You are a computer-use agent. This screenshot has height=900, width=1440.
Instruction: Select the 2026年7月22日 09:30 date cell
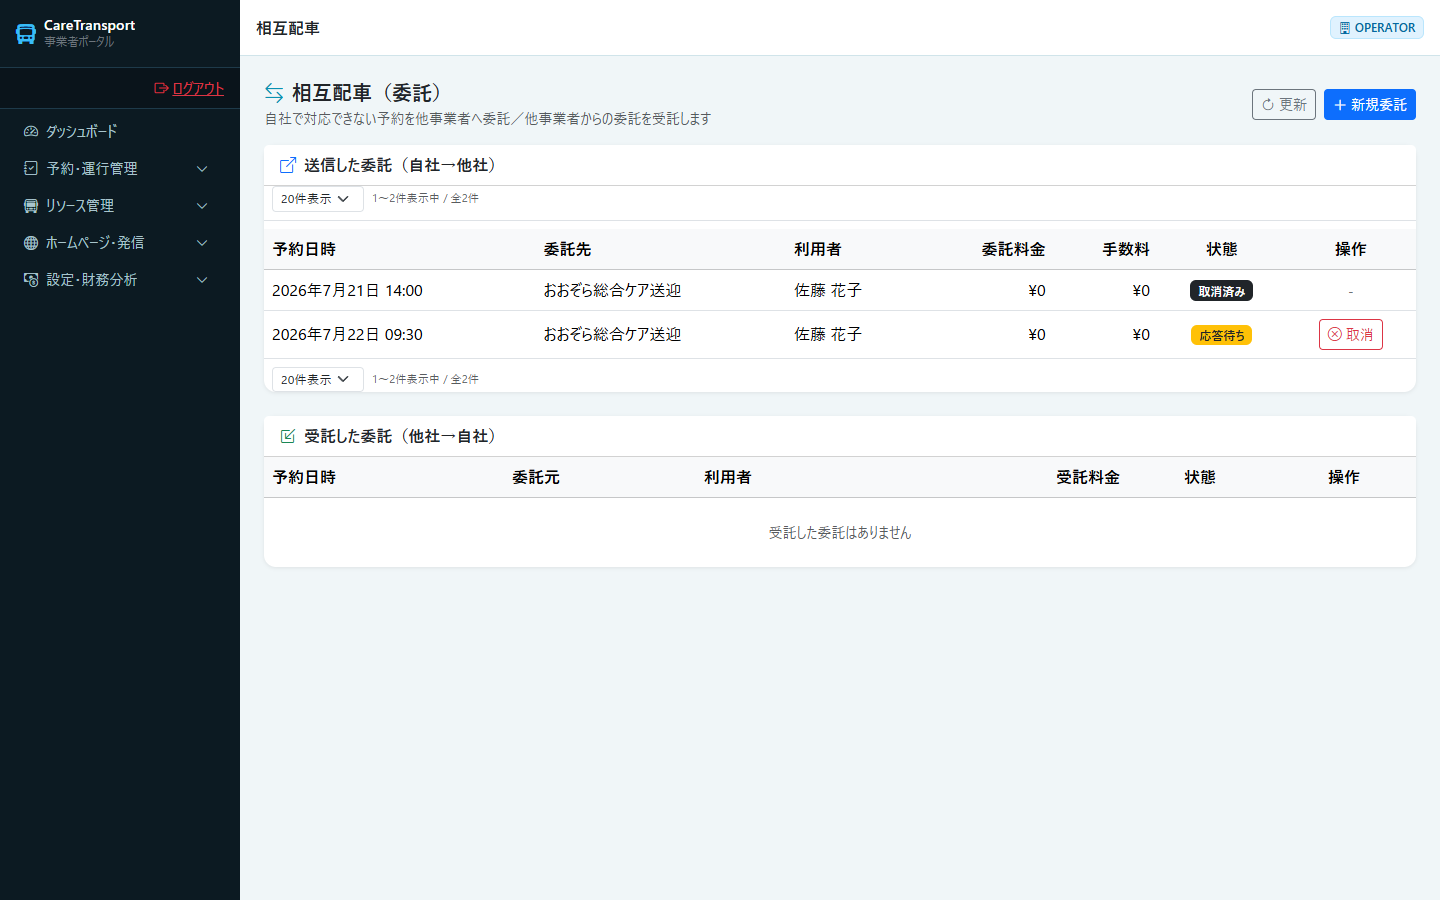coord(347,334)
